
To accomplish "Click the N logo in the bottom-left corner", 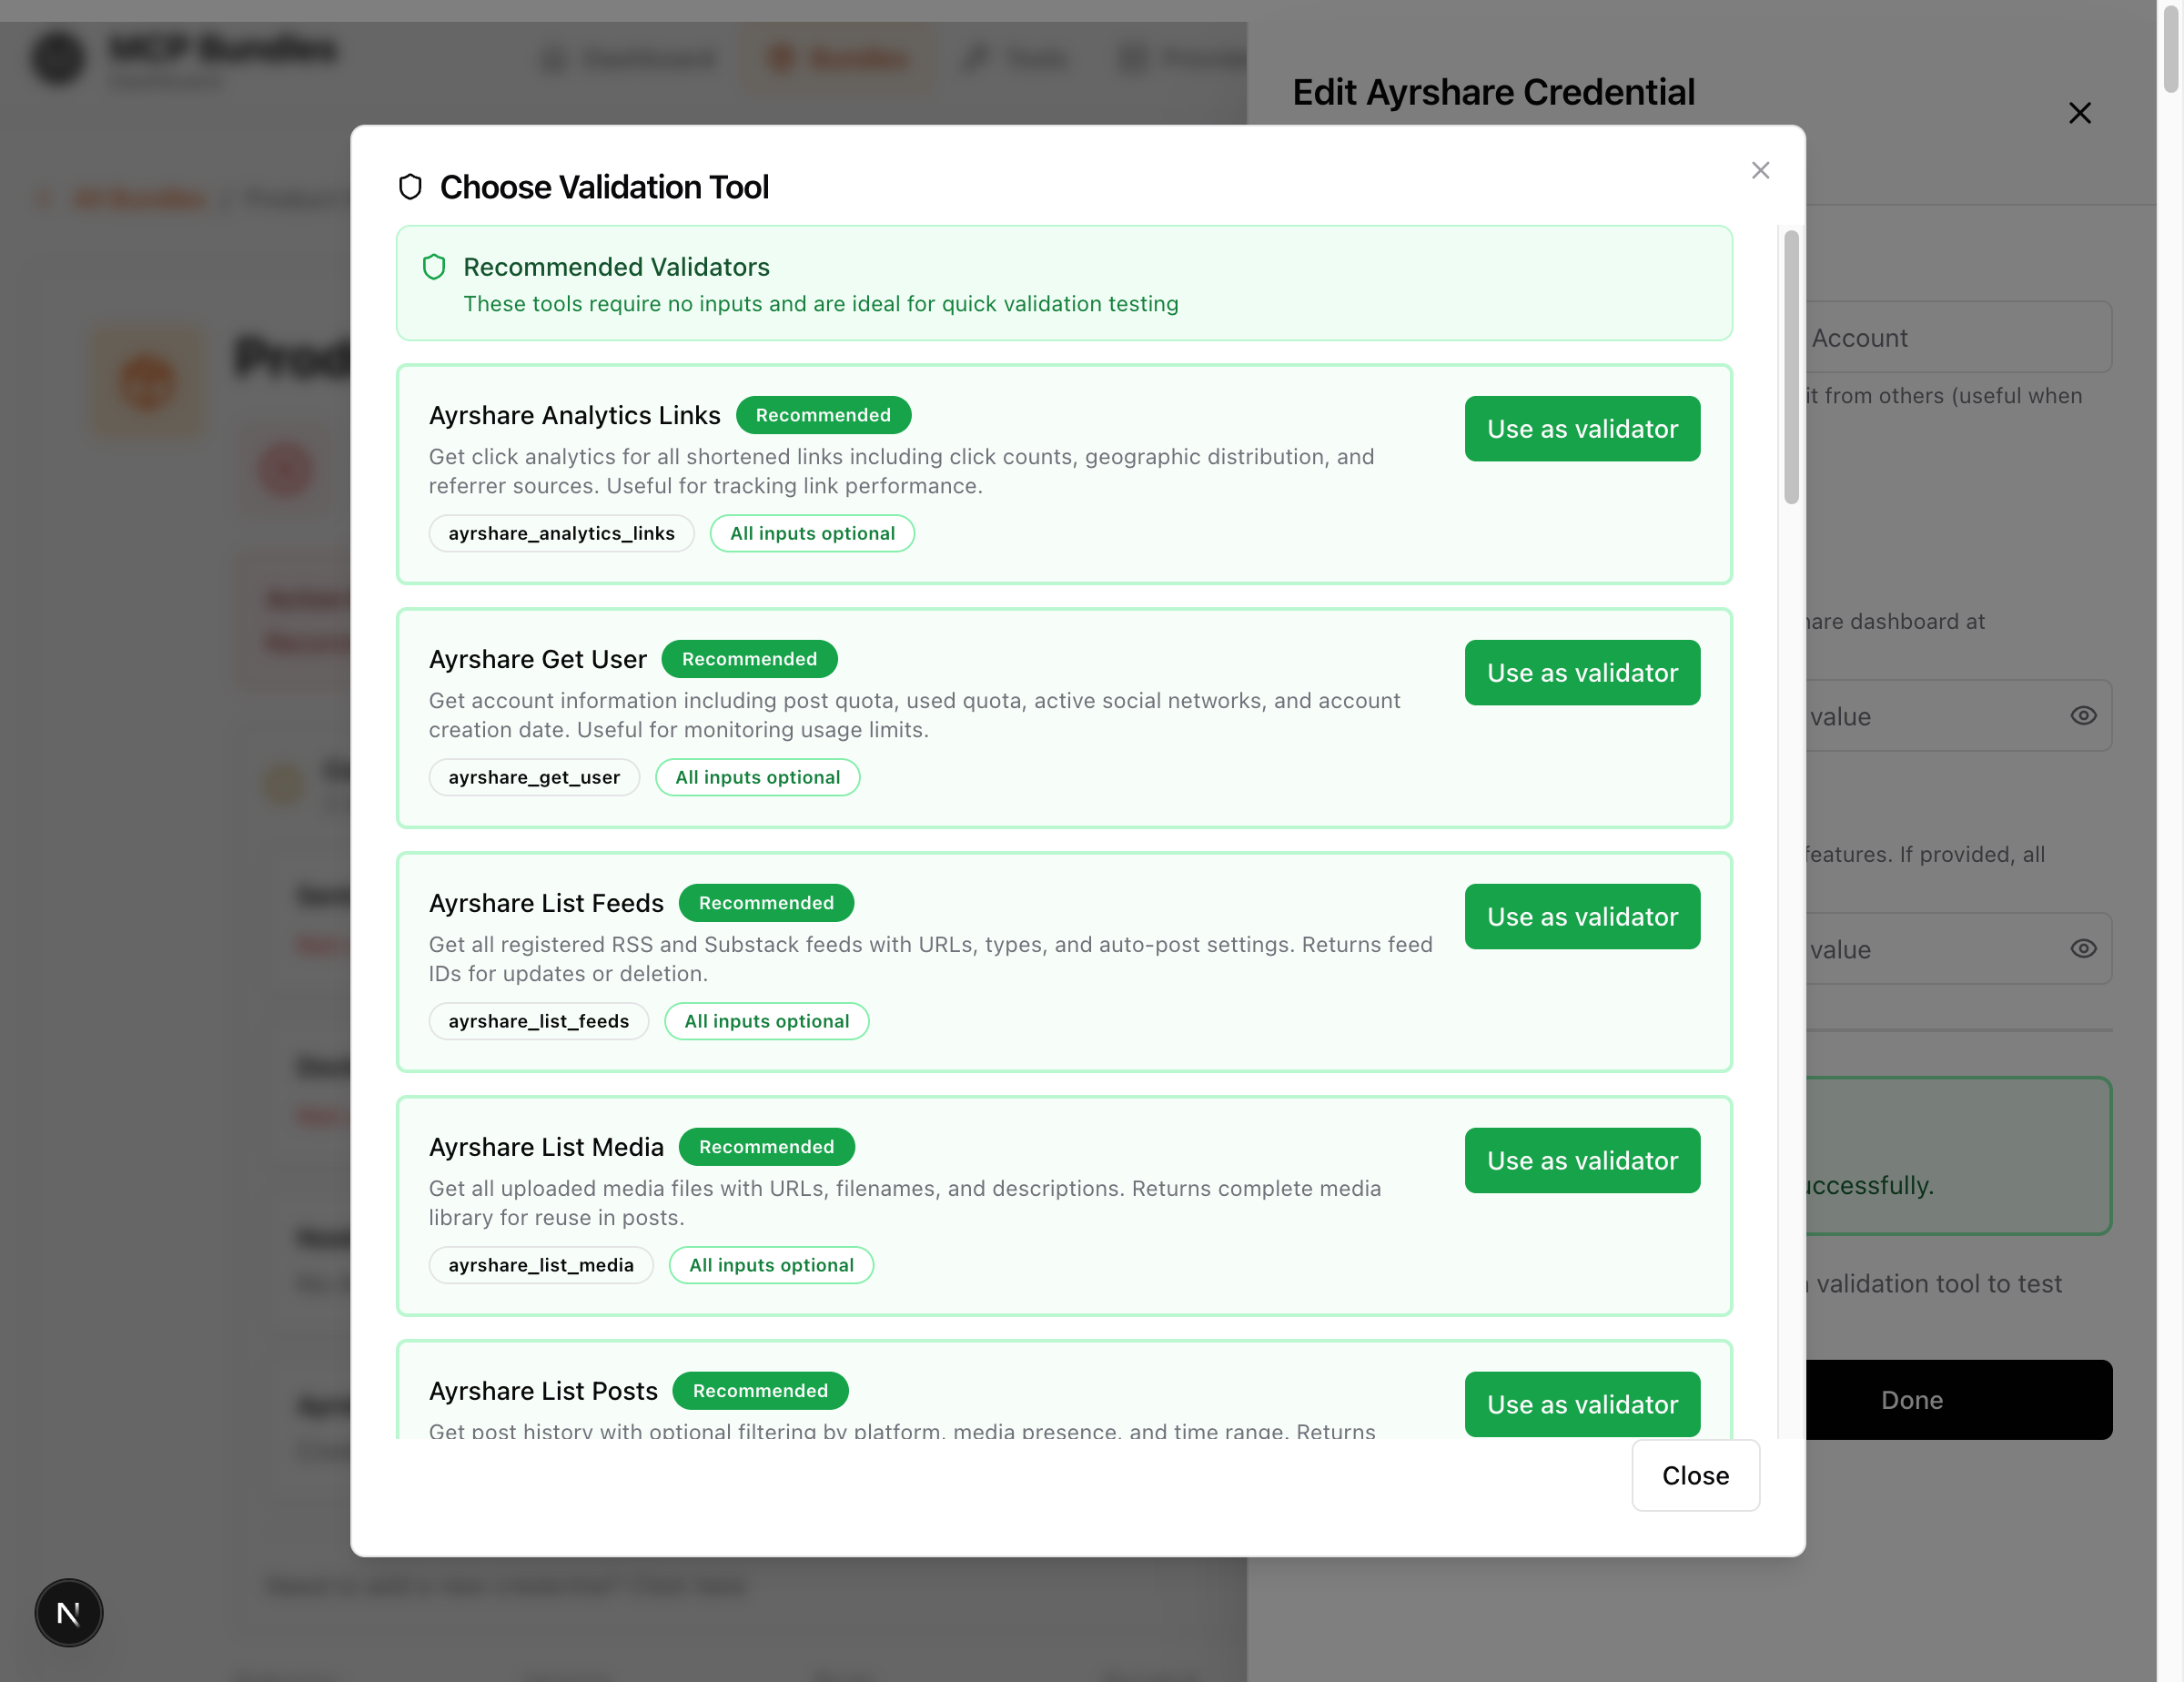I will (68, 1612).
